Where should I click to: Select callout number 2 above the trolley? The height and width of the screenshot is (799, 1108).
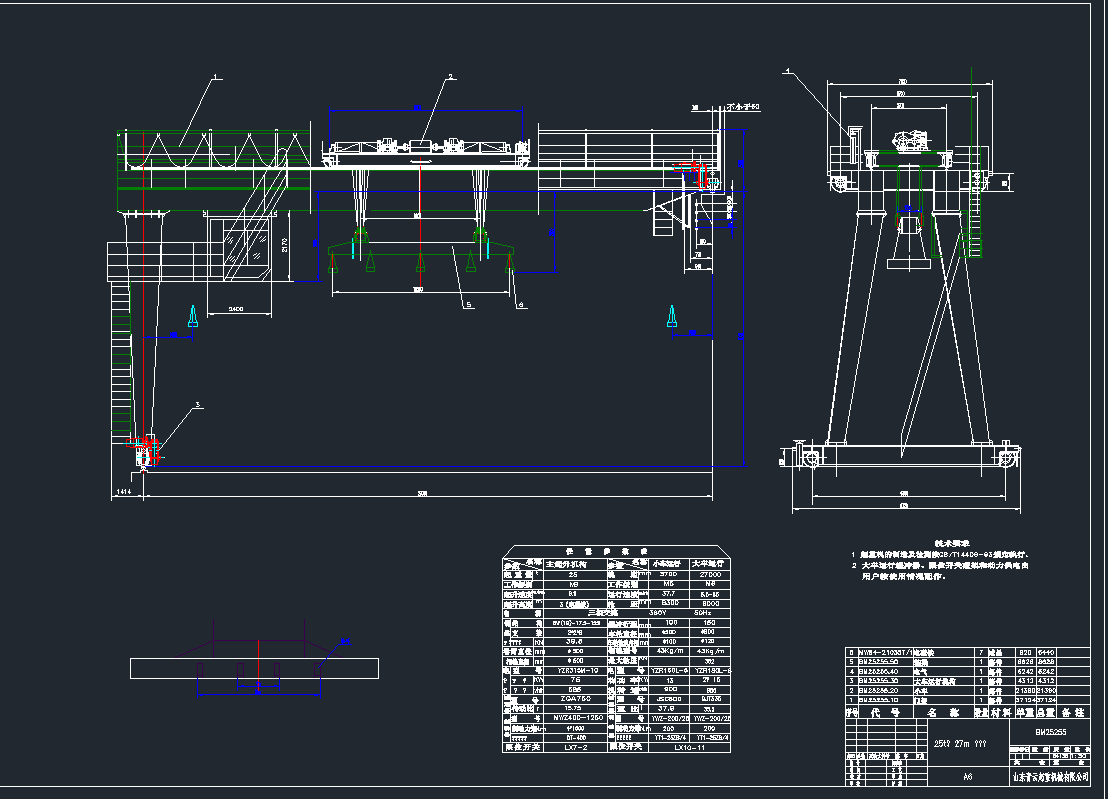coord(451,76)
